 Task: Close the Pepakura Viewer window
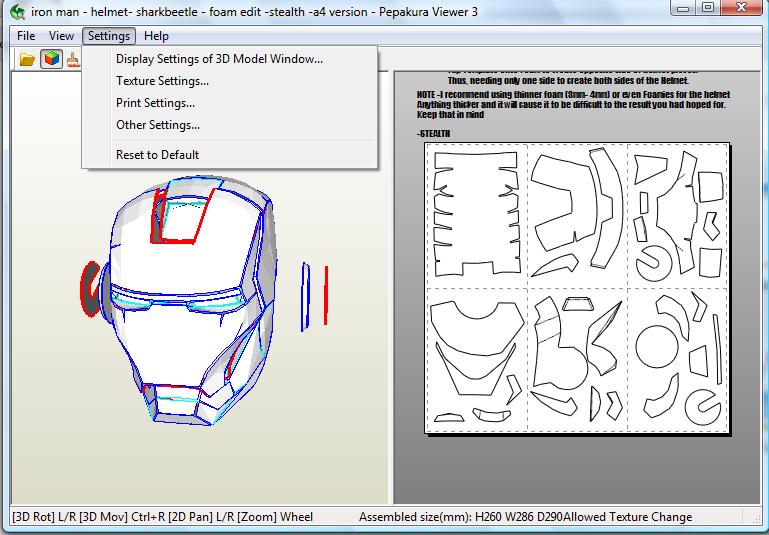click(742, 7)
